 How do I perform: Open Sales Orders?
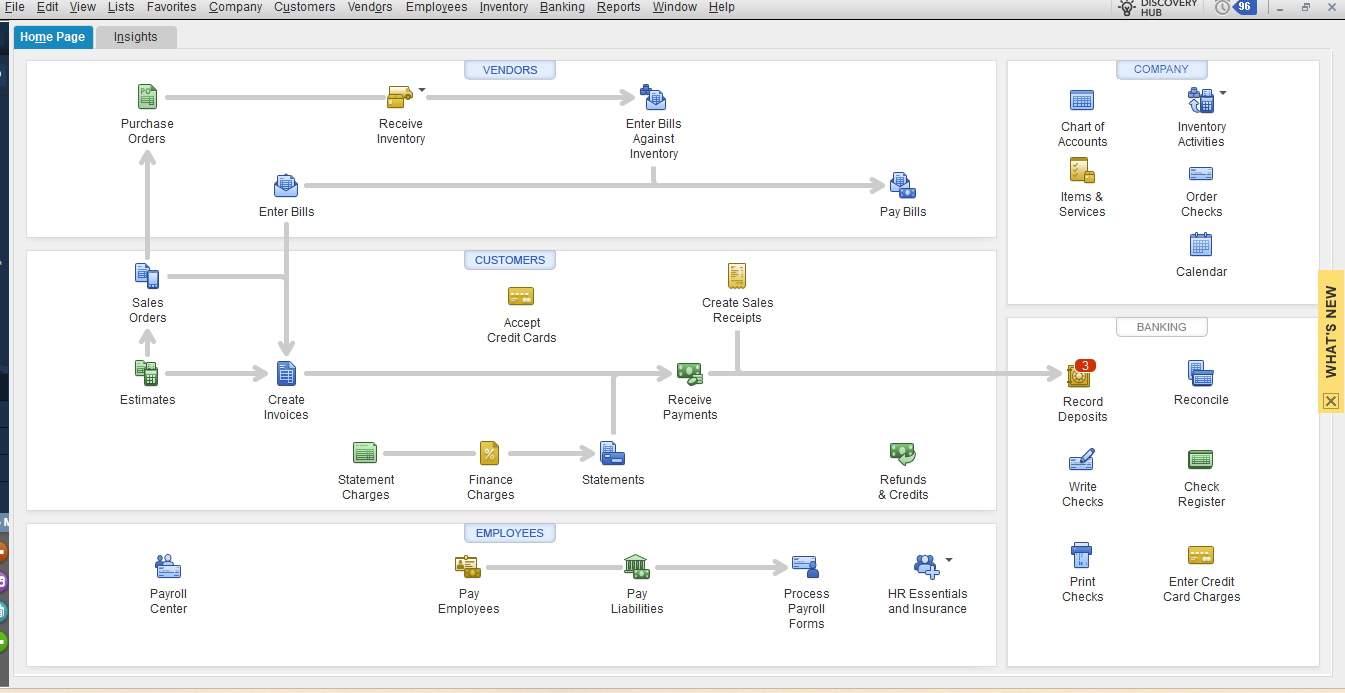[147, 276]
